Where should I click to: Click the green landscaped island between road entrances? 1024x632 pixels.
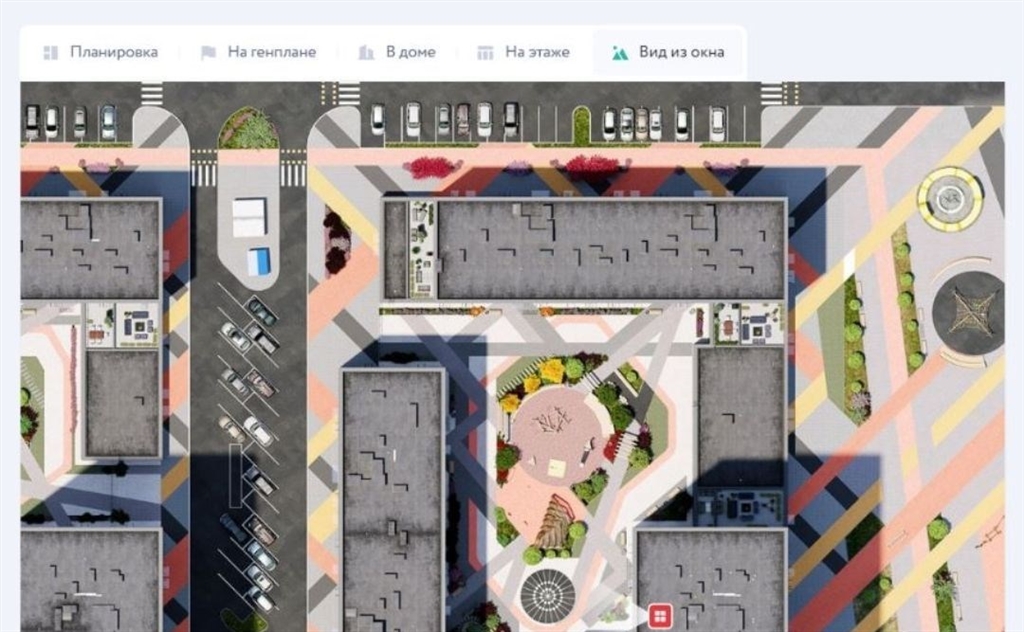click(249, 128)
